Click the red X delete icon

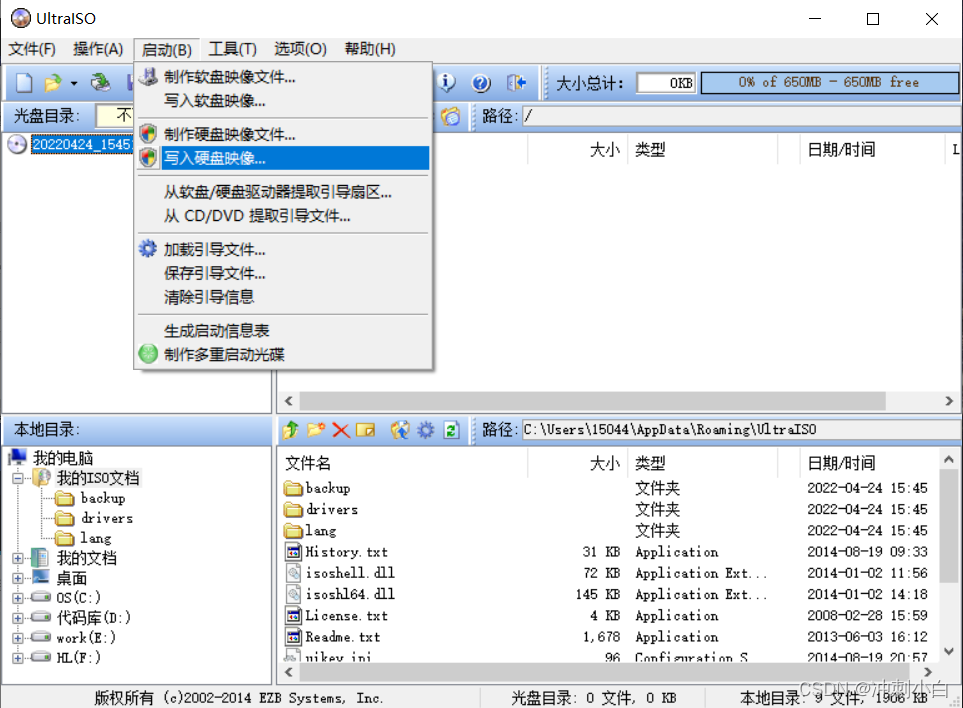pyautogui.click(x=341, y=430)
